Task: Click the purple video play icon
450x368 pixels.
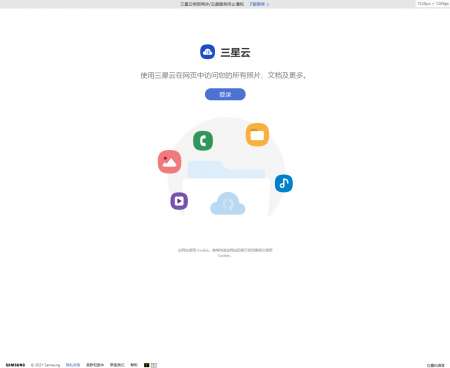Action: point(179,201)
